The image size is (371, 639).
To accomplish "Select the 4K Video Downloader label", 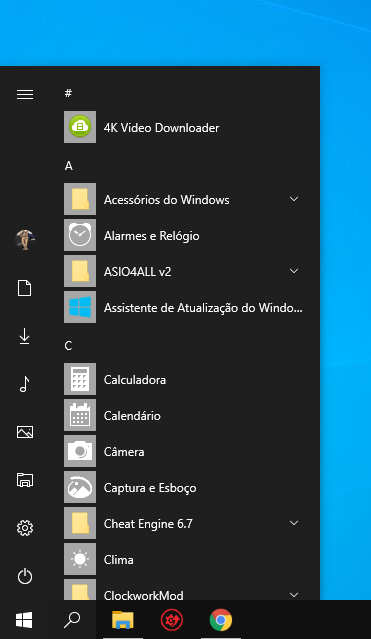I will pos(161,128).
